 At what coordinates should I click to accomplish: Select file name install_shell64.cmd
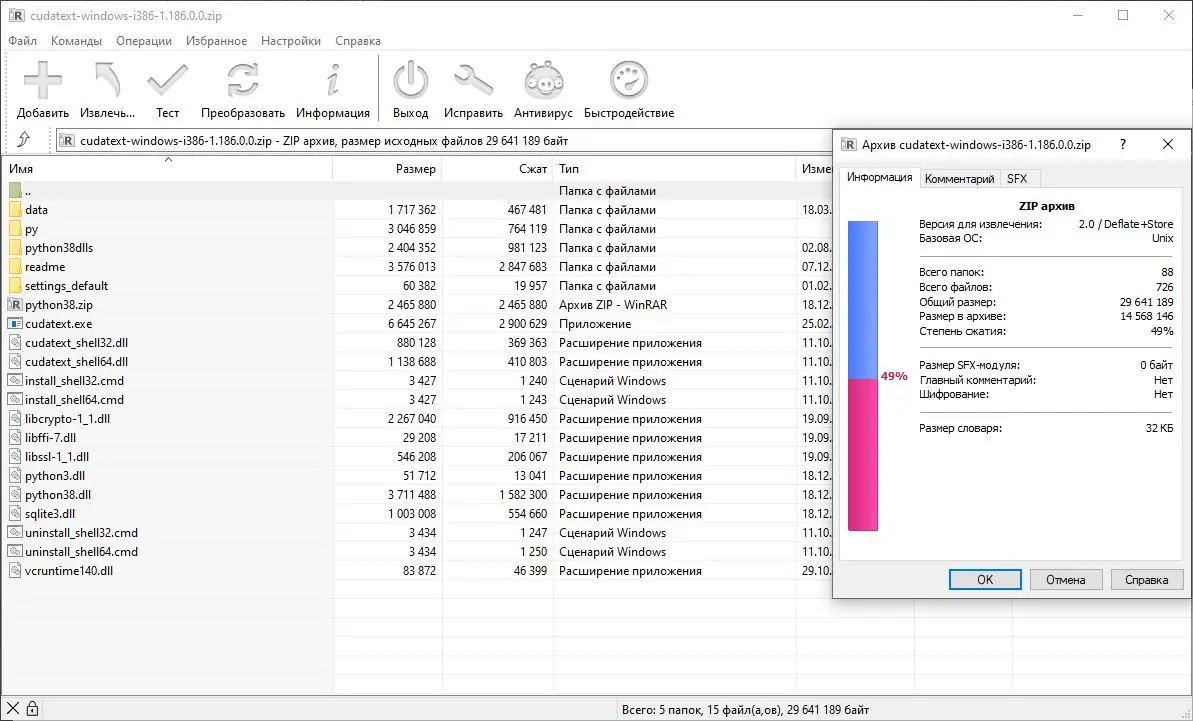pos(74,400)
